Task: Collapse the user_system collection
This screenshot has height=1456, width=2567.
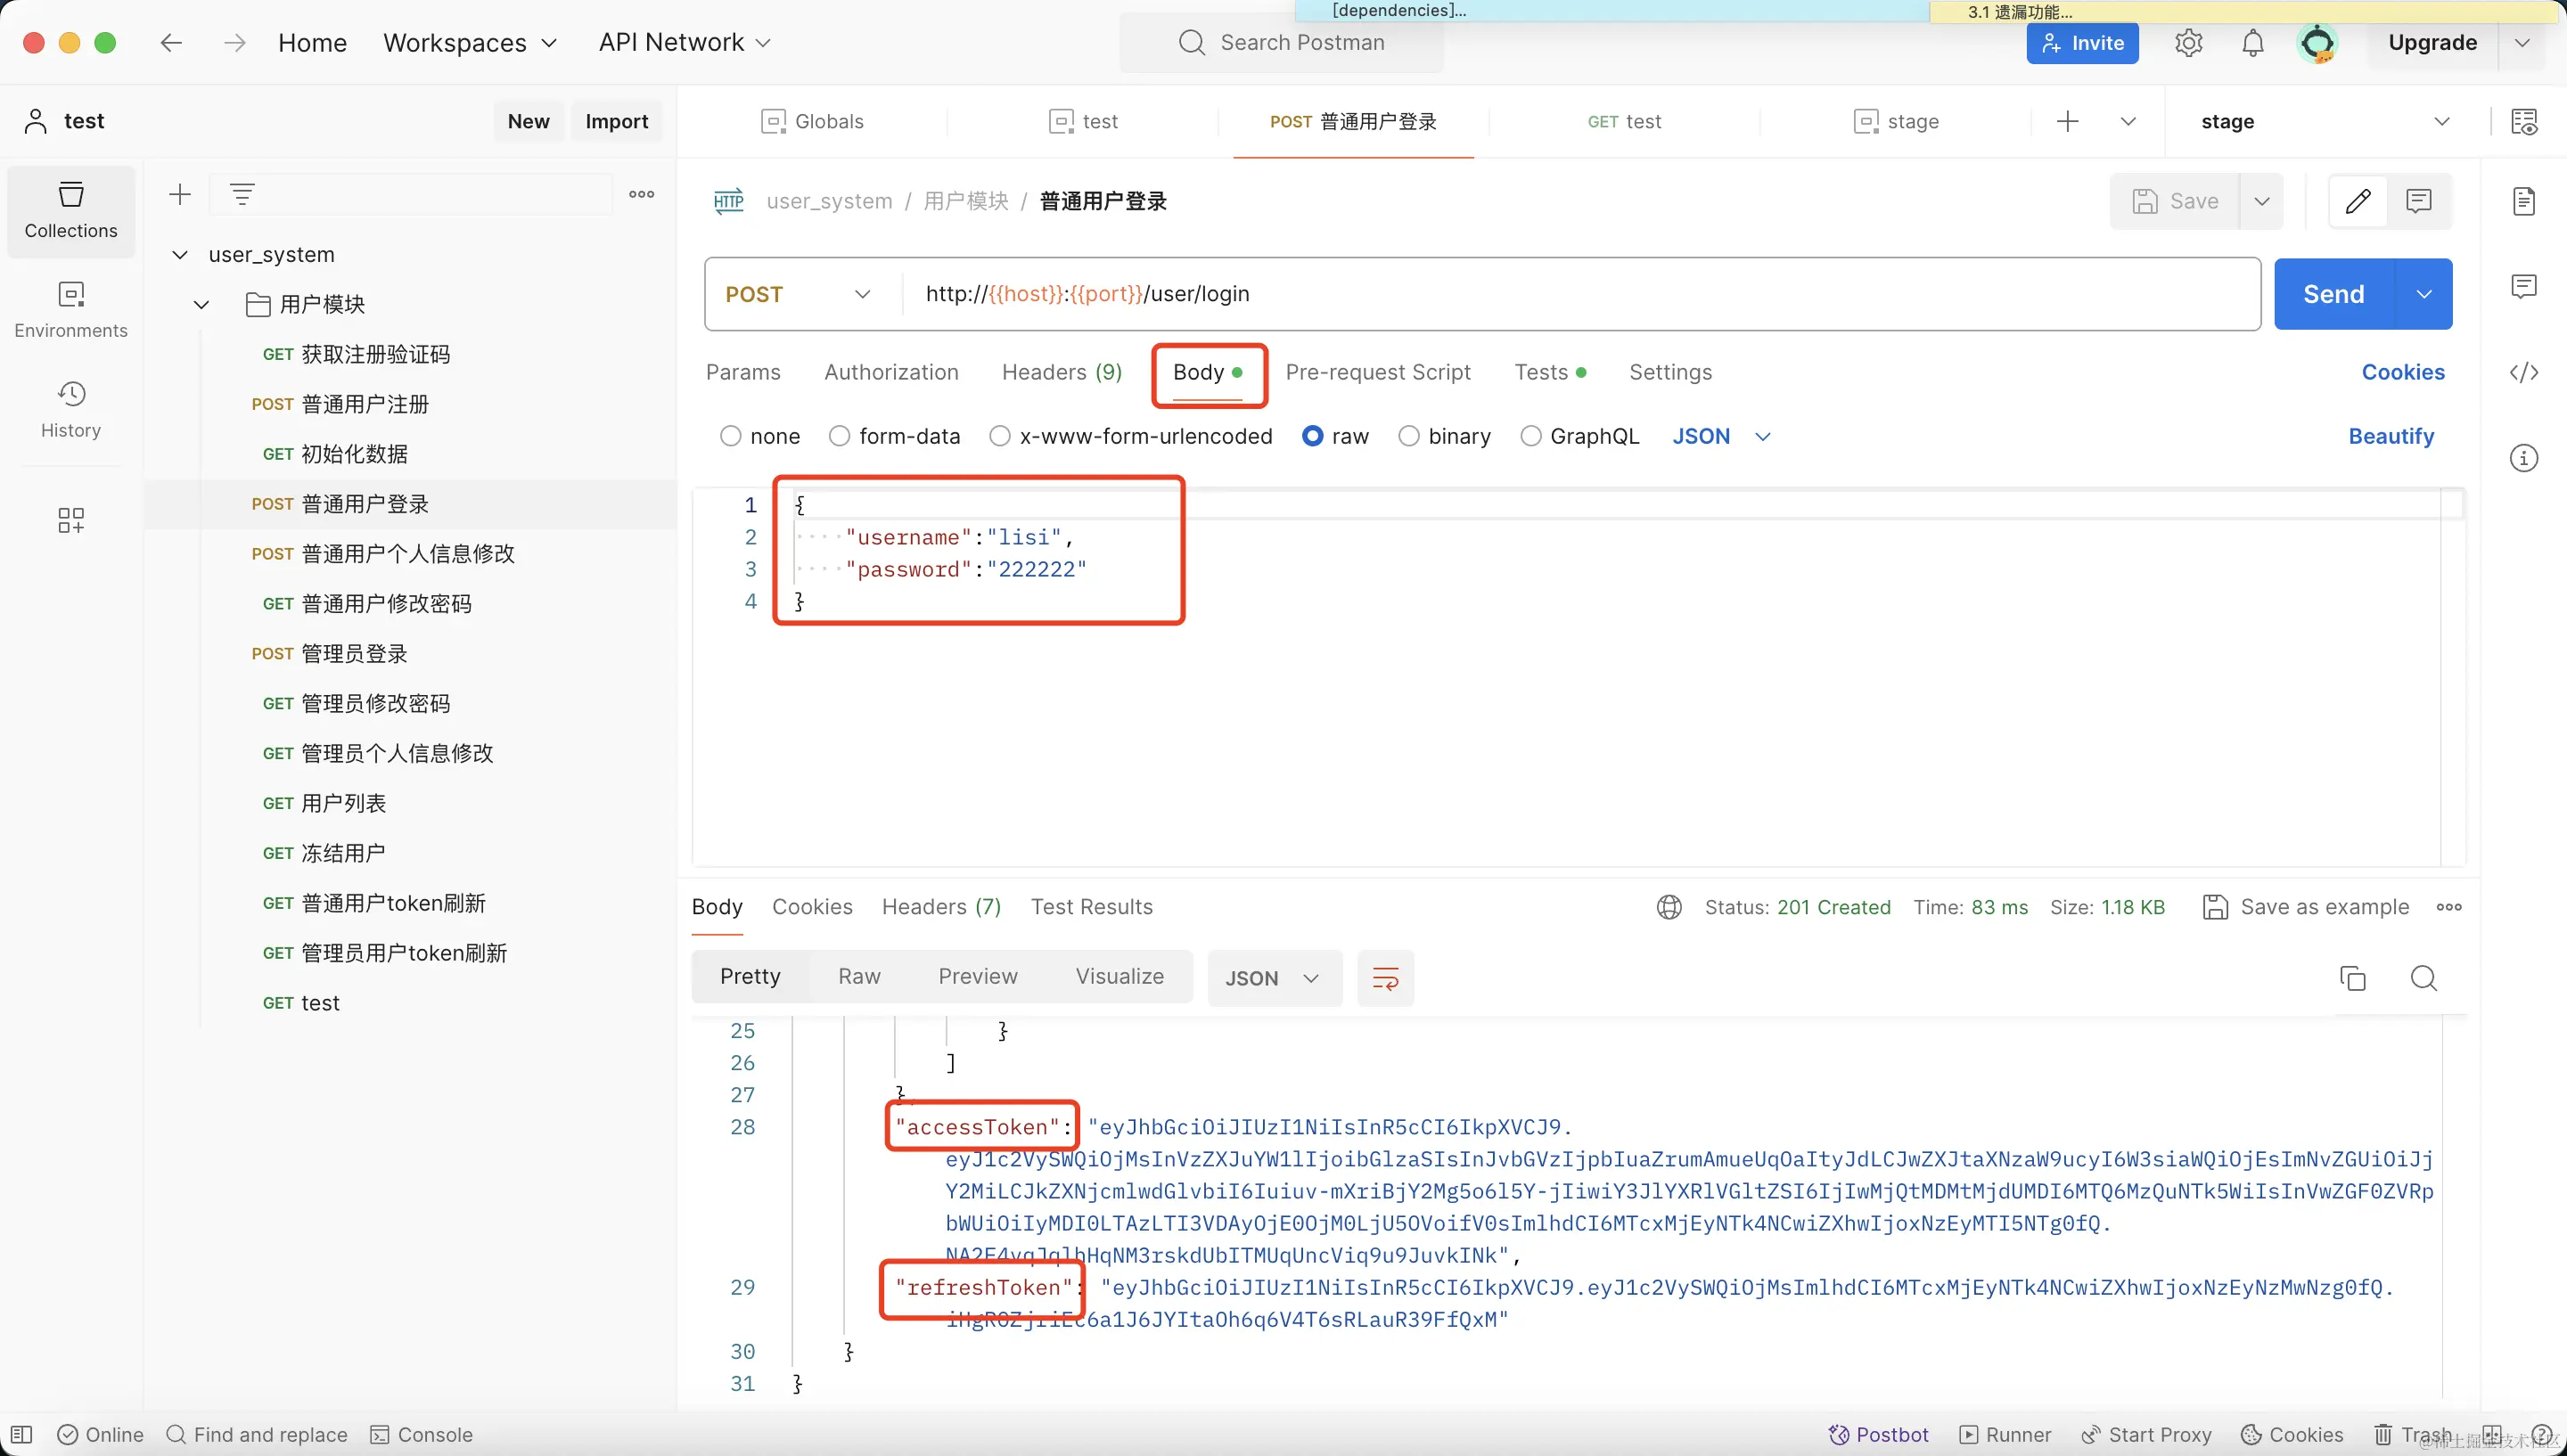Action: (180, 255)
